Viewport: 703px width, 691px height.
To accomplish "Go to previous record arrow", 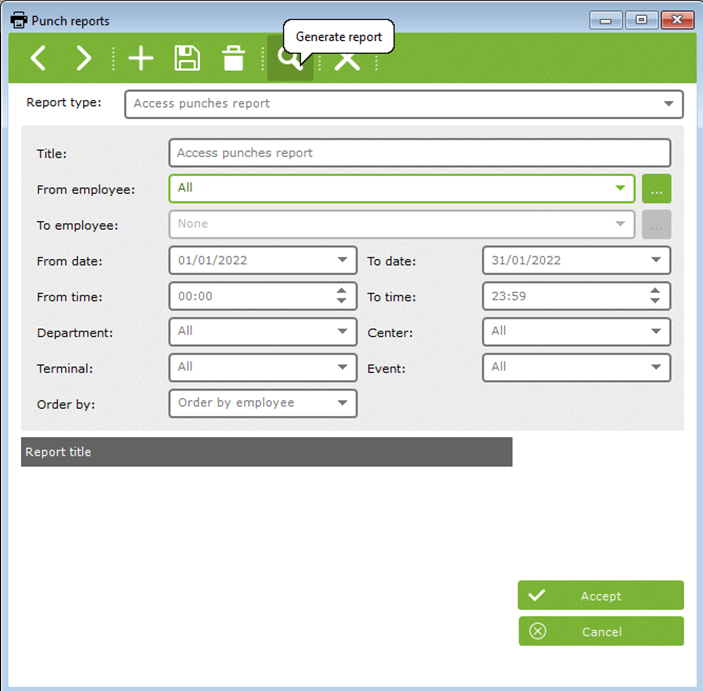I will tap(38, 58).
